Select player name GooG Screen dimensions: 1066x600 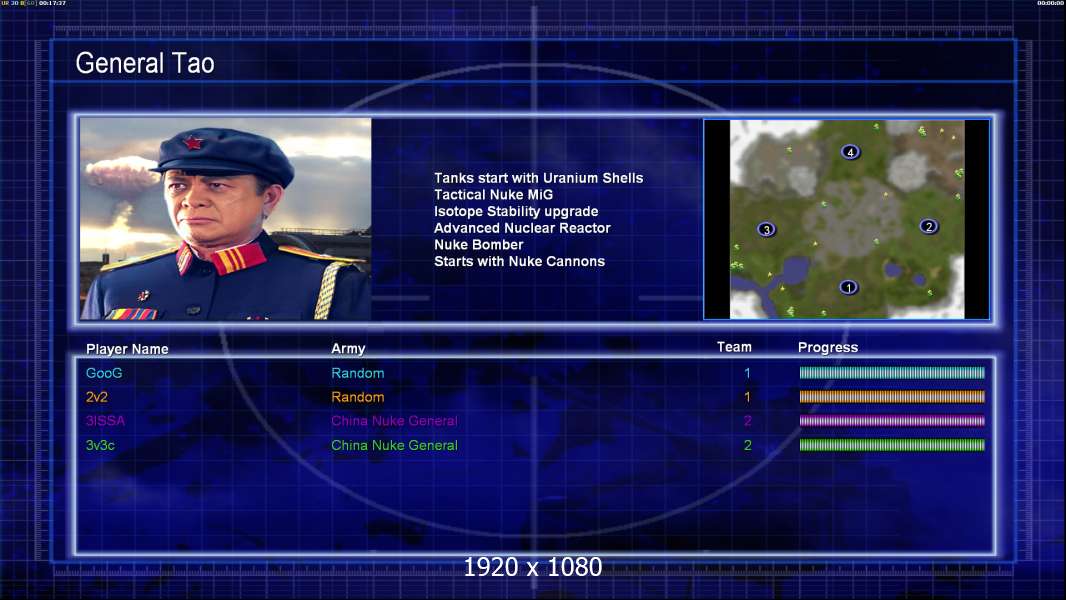click(104, 373)
